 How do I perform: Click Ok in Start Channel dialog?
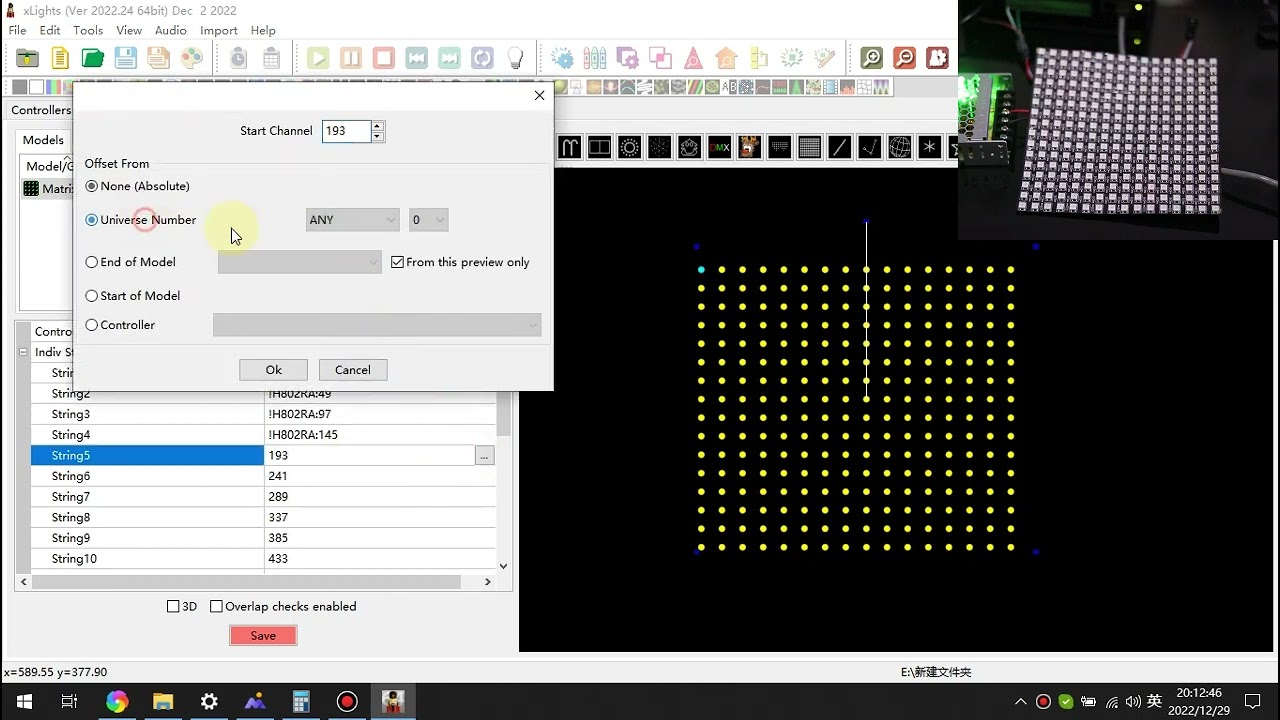pos(273,370)
